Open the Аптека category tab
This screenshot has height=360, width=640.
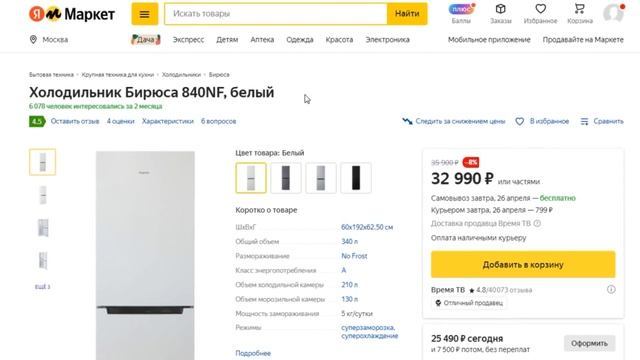tap(262, 40)
